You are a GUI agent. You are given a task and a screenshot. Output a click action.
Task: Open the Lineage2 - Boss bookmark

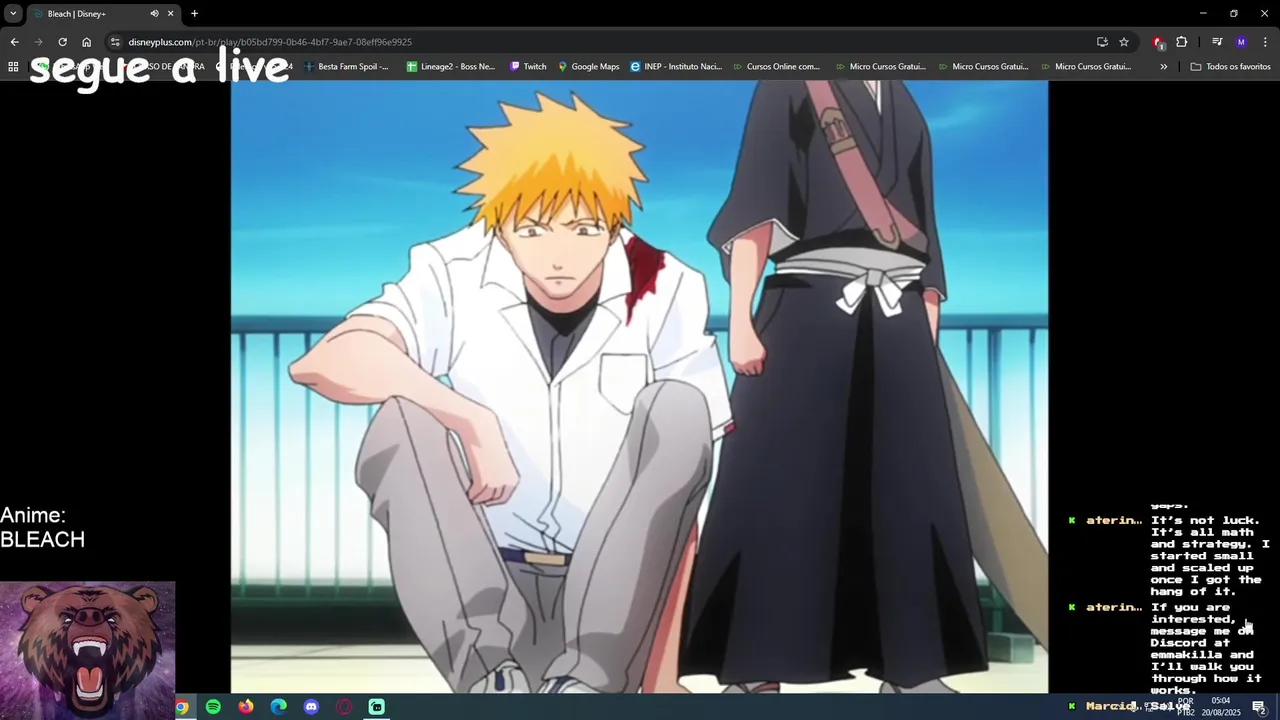click(x=451, y=67)
